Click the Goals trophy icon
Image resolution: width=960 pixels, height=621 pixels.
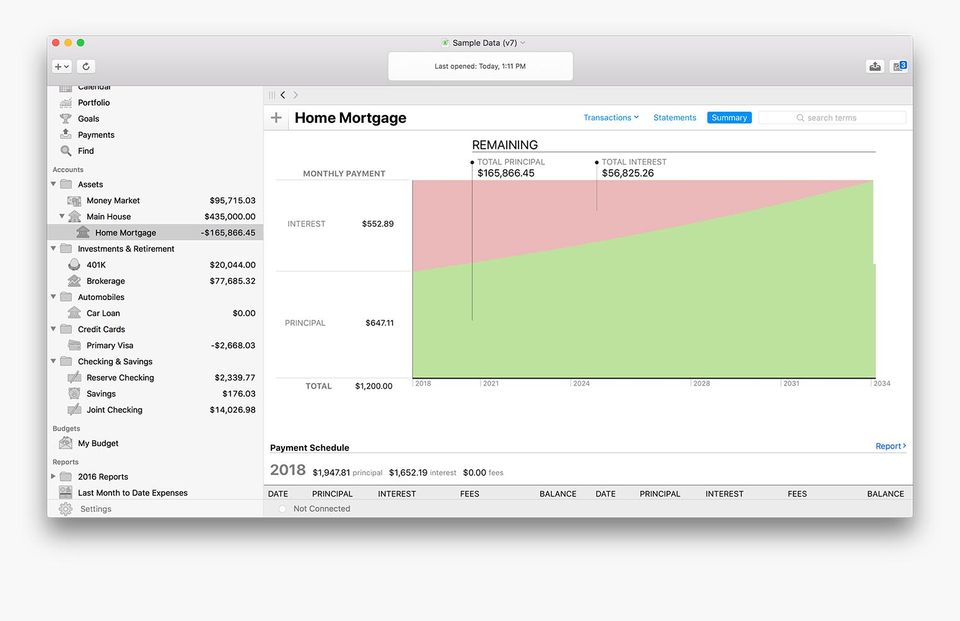tap(66, 119)
